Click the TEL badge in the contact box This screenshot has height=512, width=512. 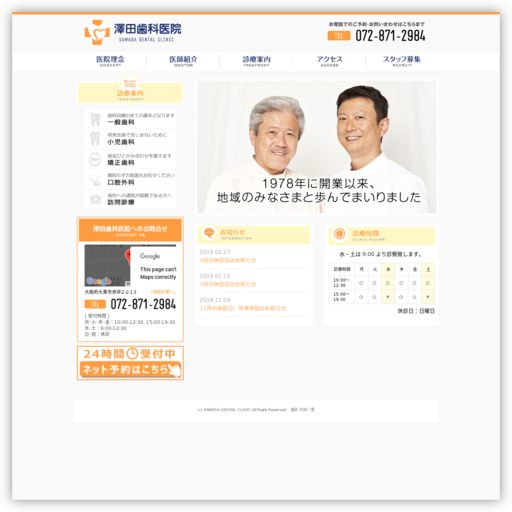(x=95, y=304)
